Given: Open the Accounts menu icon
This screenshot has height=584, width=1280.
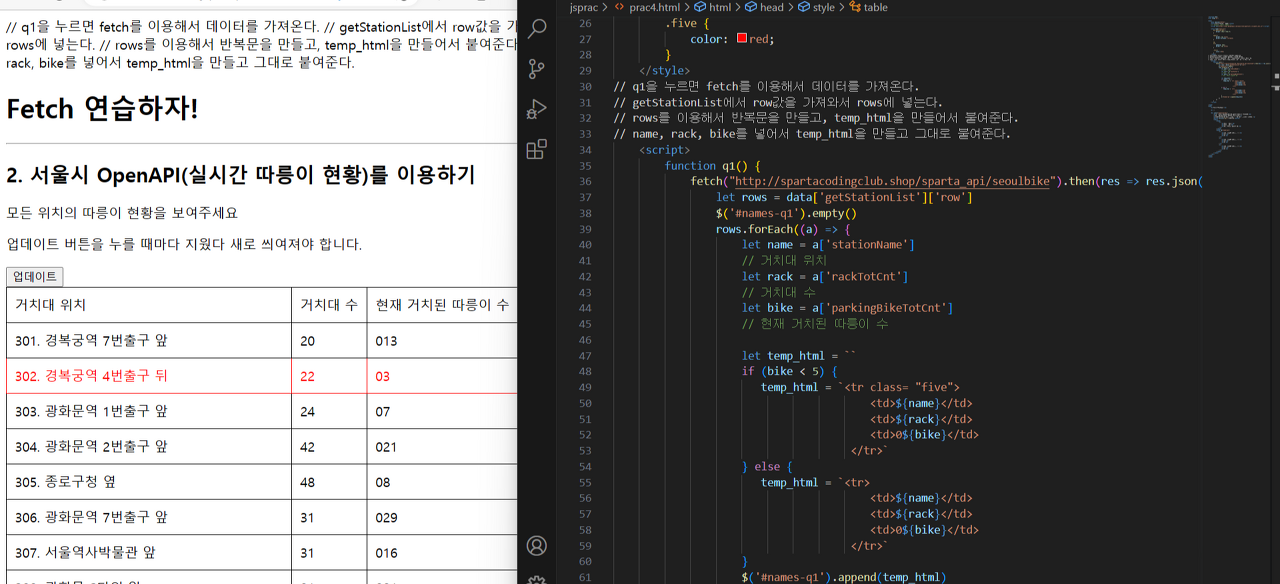Looking at the screenshot, I should point(537,546).
